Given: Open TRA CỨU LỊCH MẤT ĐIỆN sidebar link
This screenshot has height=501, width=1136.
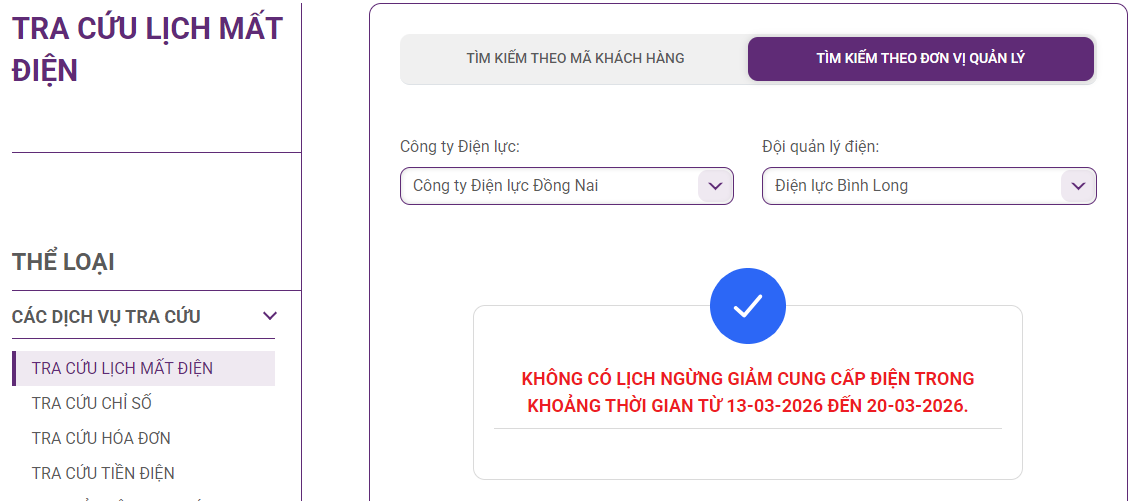Looking at the screenshot, I should 122,368.
